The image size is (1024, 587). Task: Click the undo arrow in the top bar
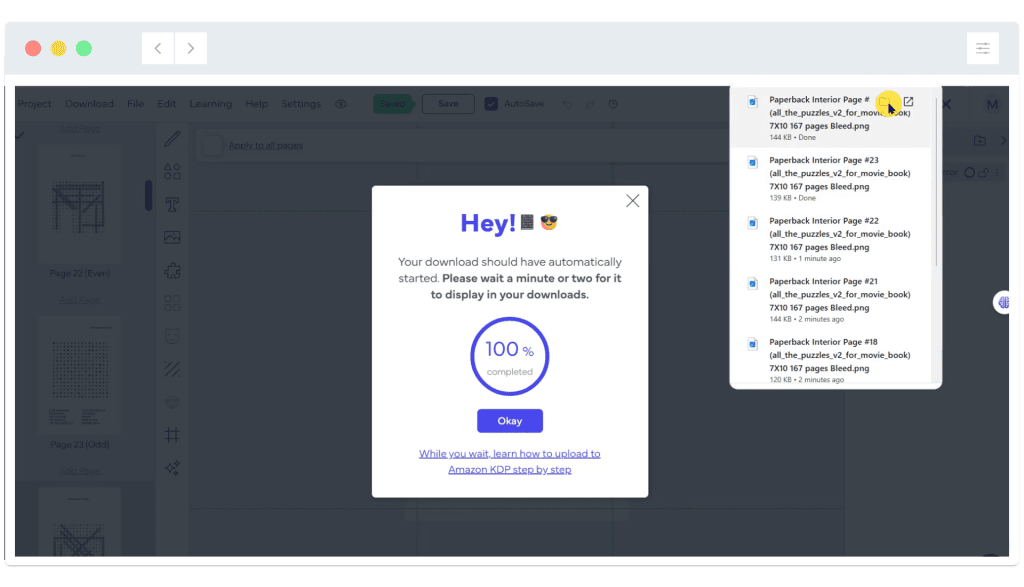(x=567, y=104)
